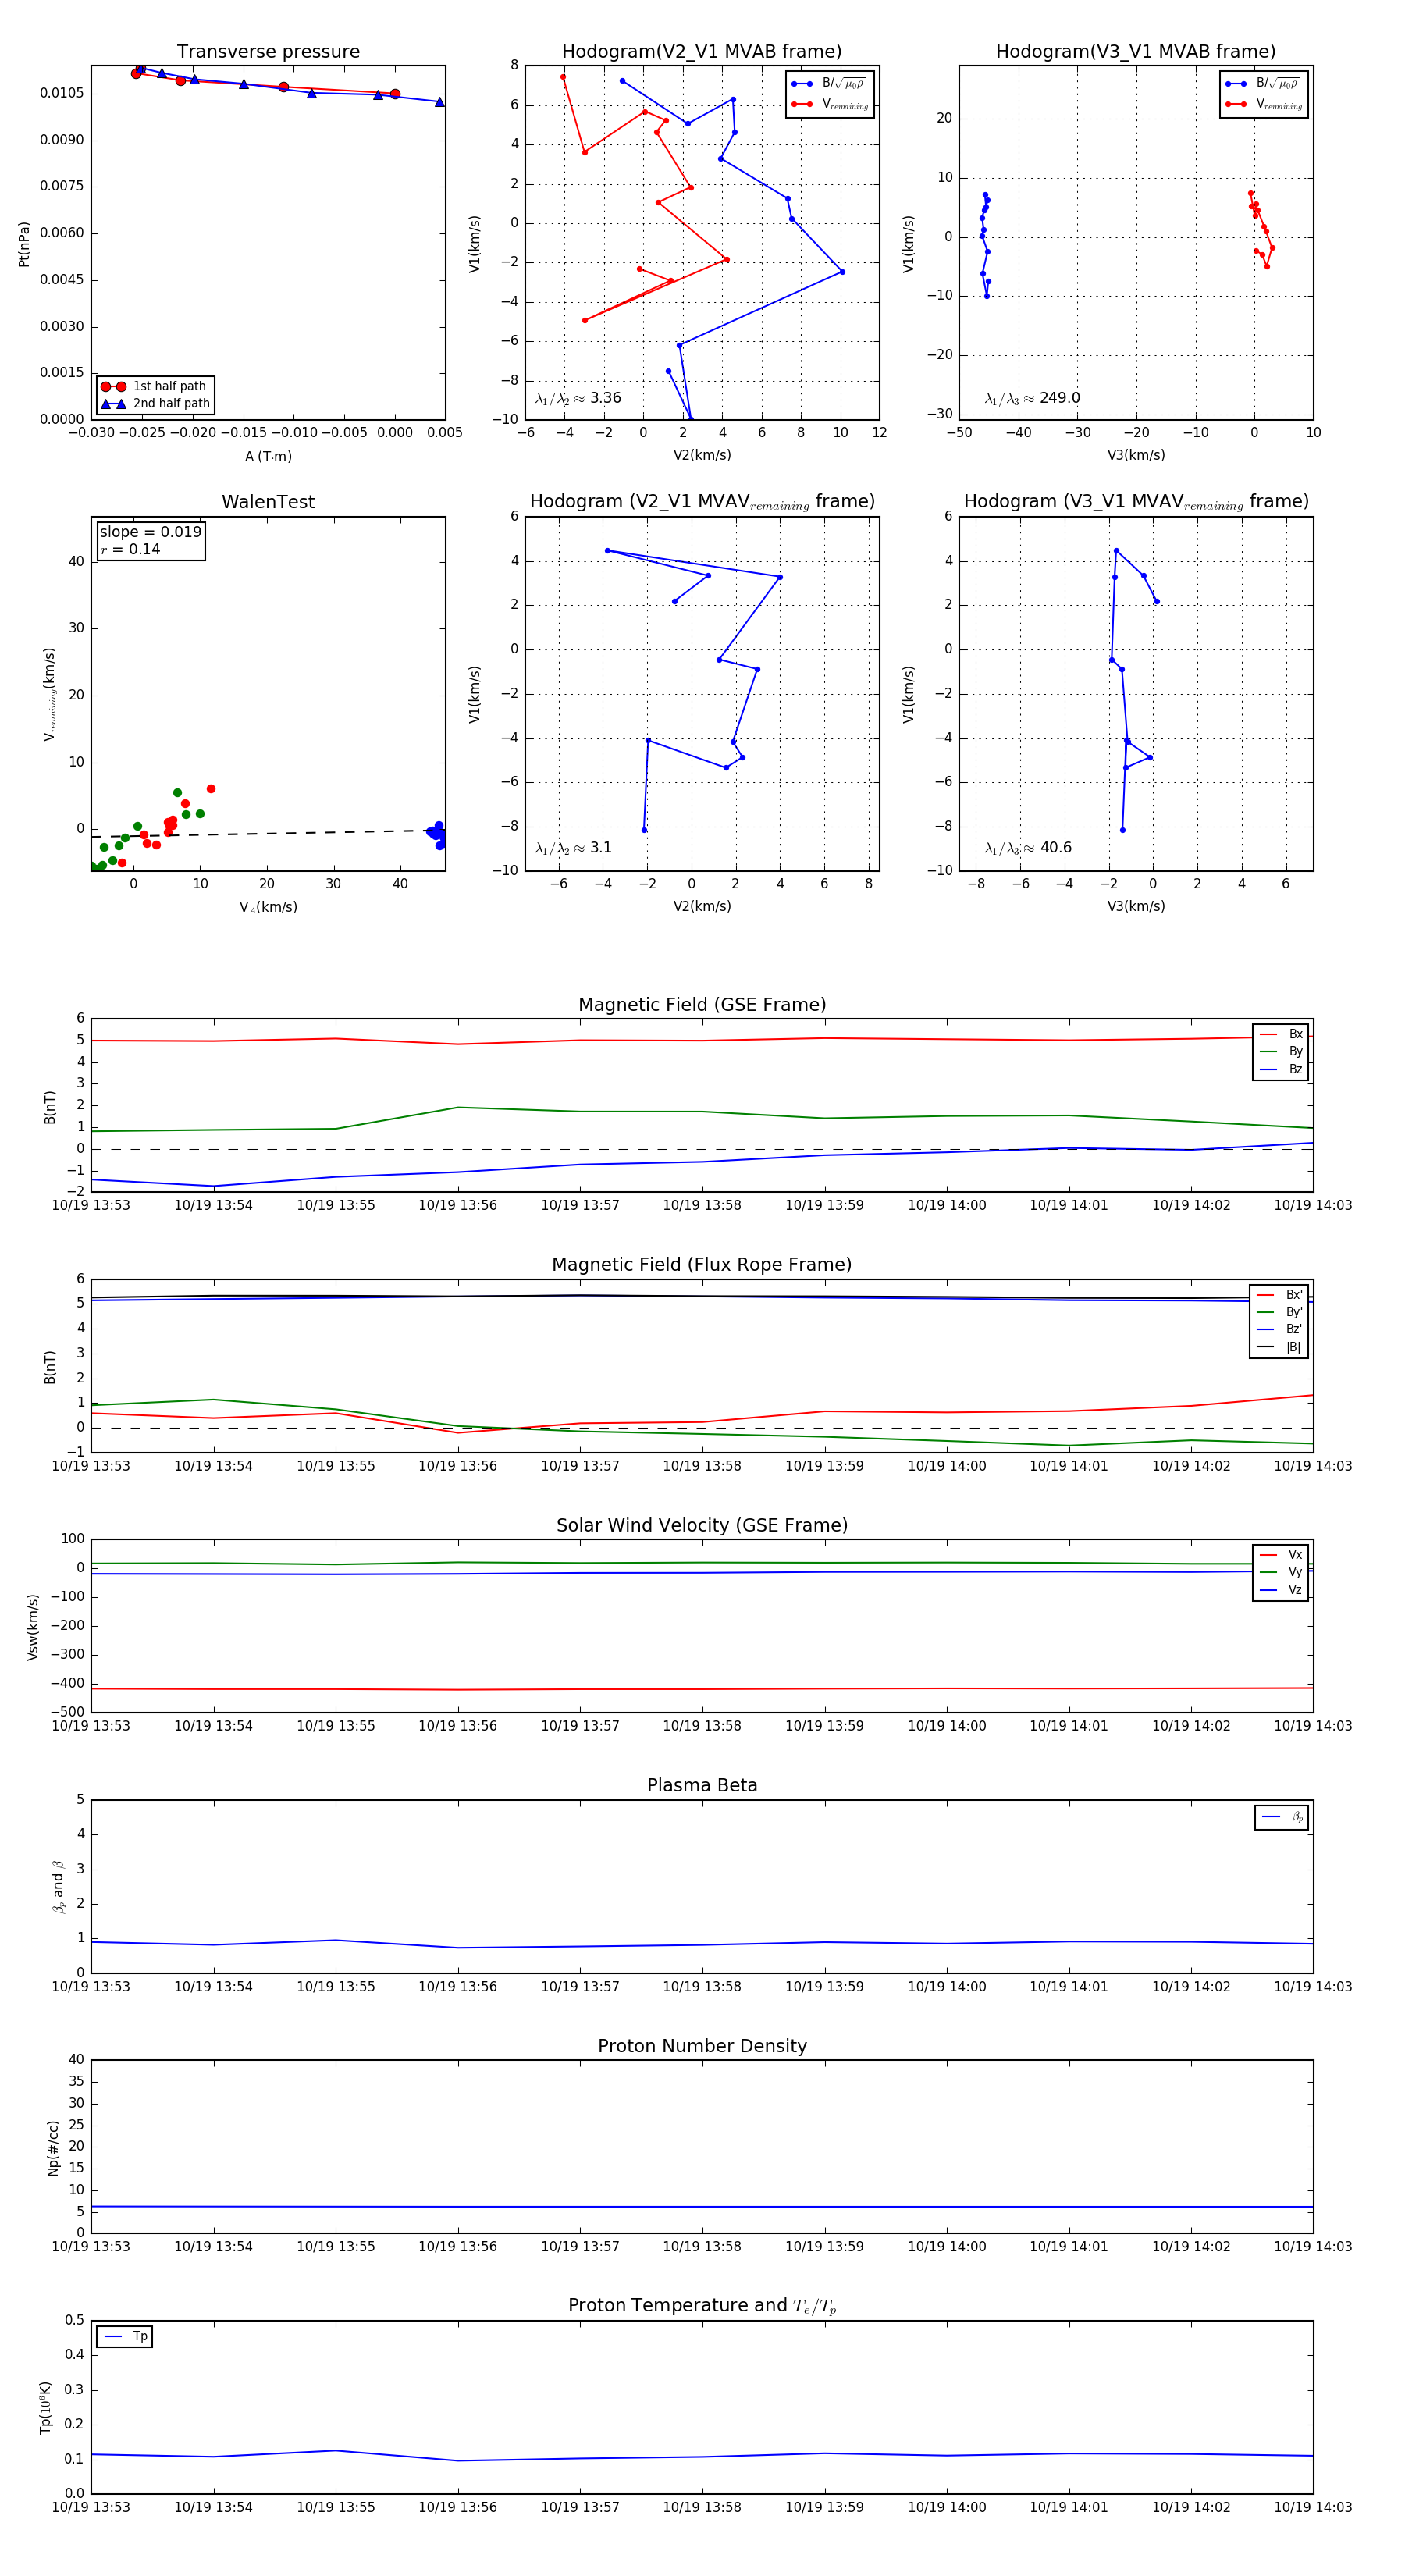Select the 'Hodogram(V2_V1 MVAB frame)' title
1405x2576 pixels.
(702, 52)
